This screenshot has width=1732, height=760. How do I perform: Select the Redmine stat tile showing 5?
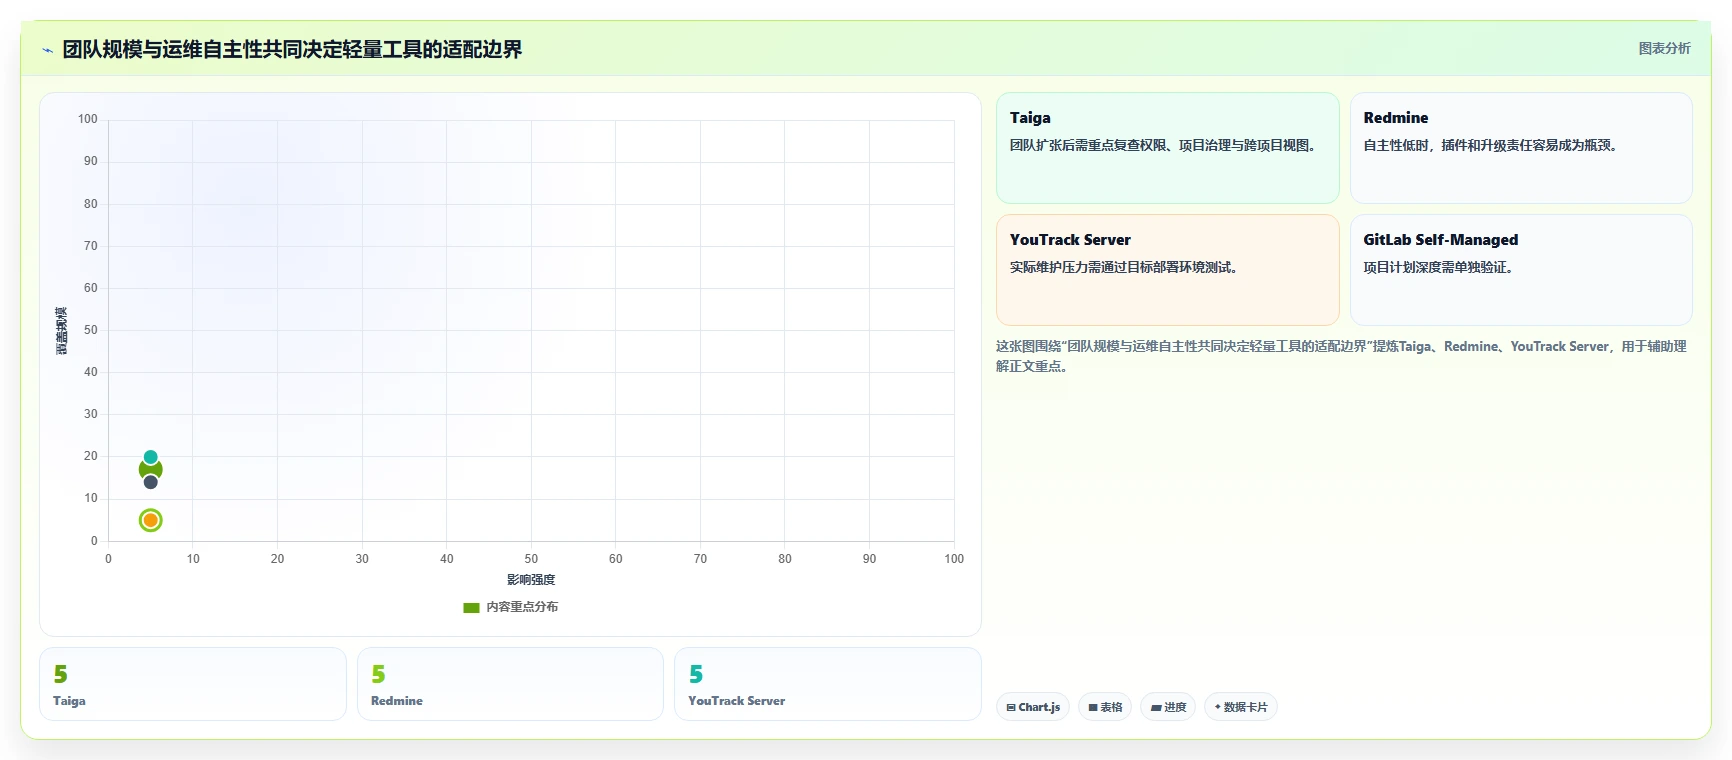coord(510,684)
